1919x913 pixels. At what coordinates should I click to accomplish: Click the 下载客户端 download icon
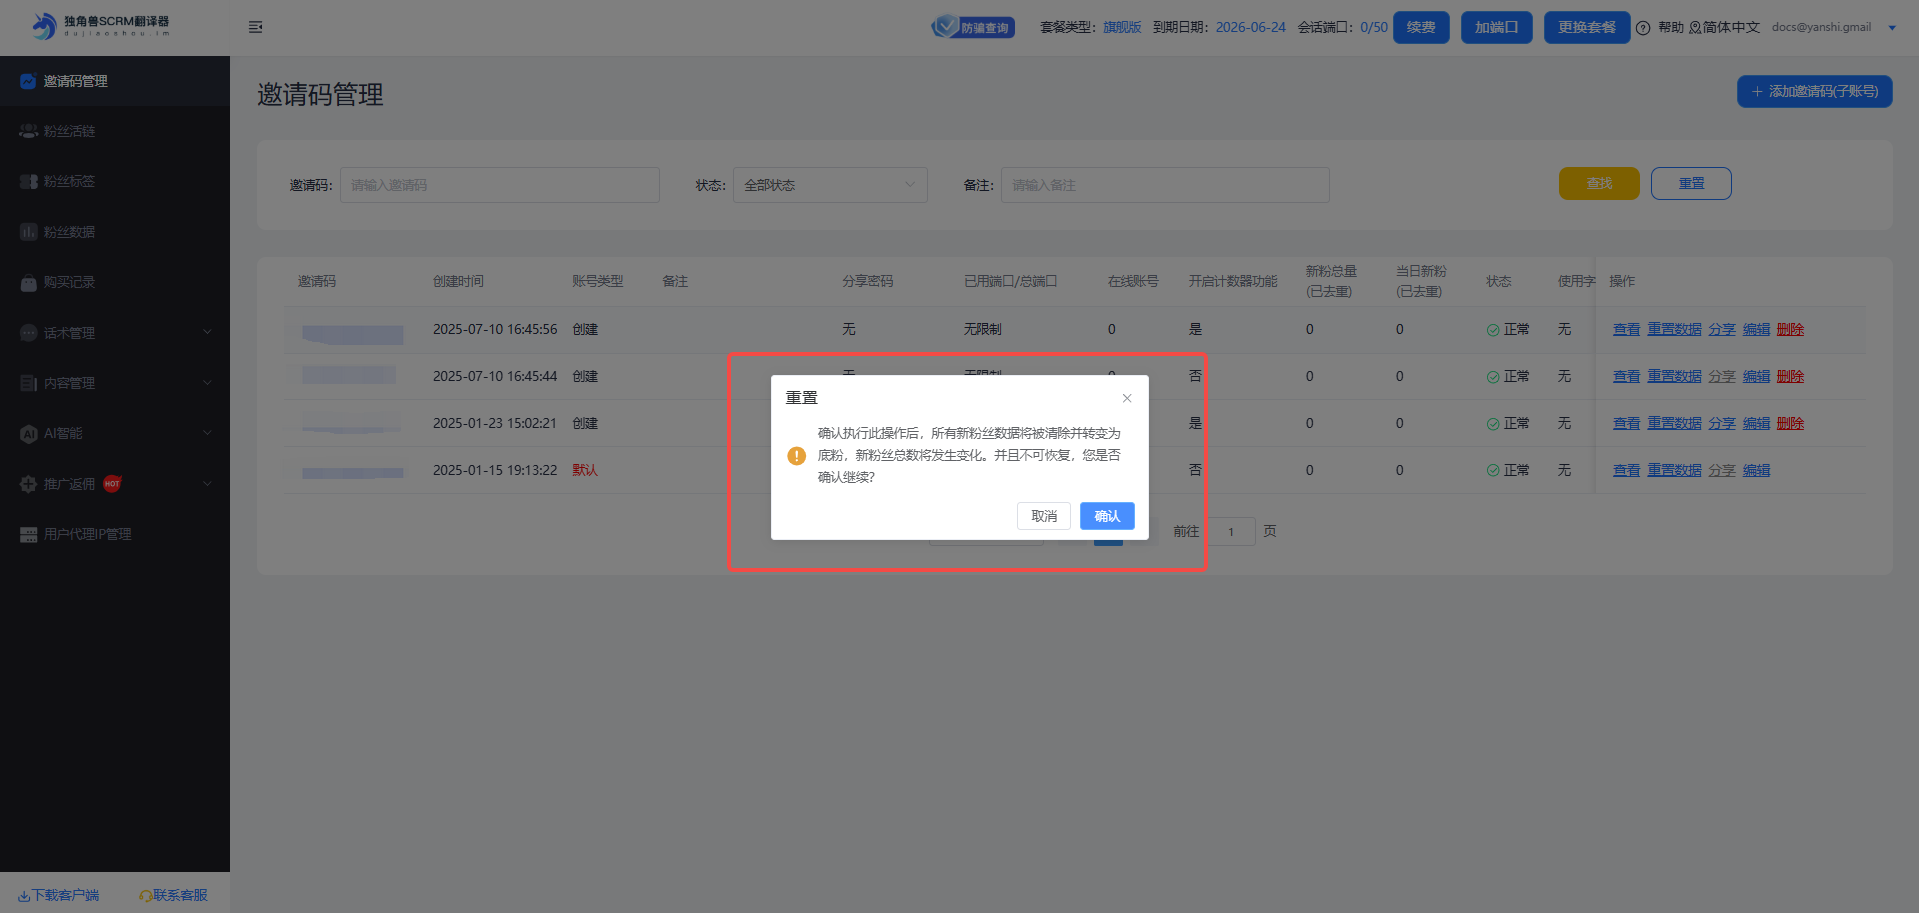[x=24, y=896]
